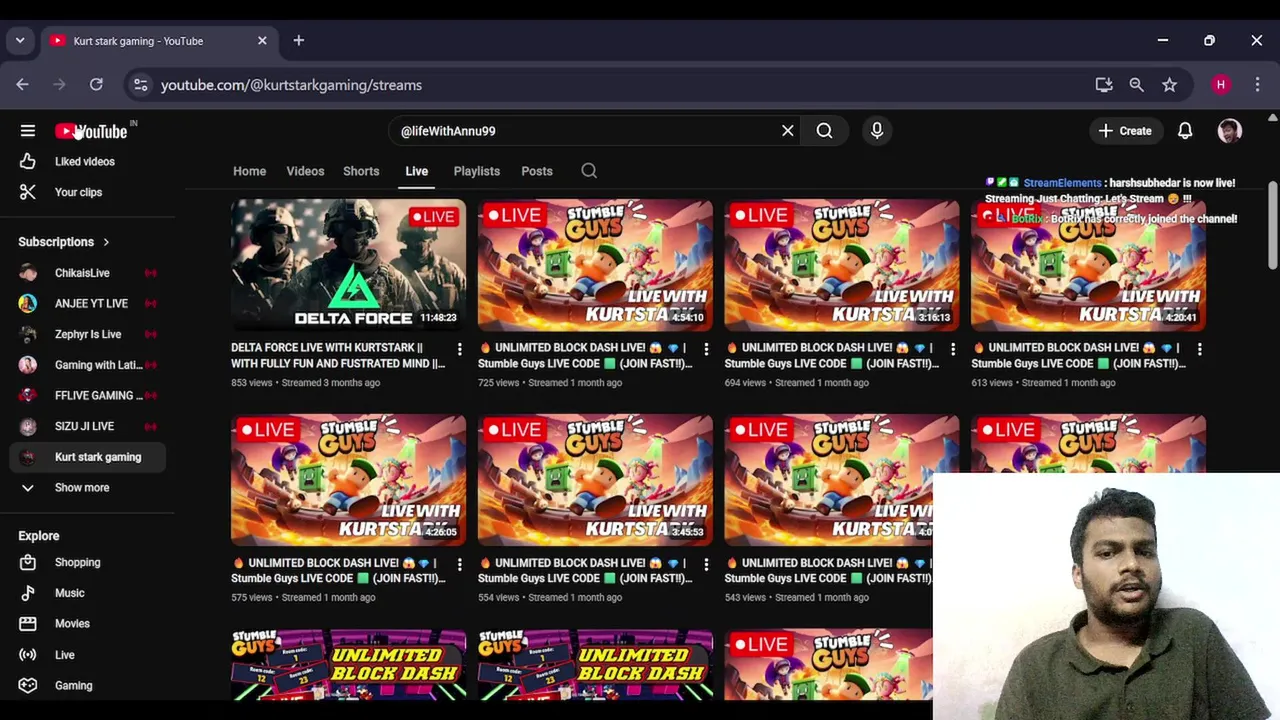1280x720 pixels.
Task: Open the Create menu
Action: click(x=1125, y=131)
